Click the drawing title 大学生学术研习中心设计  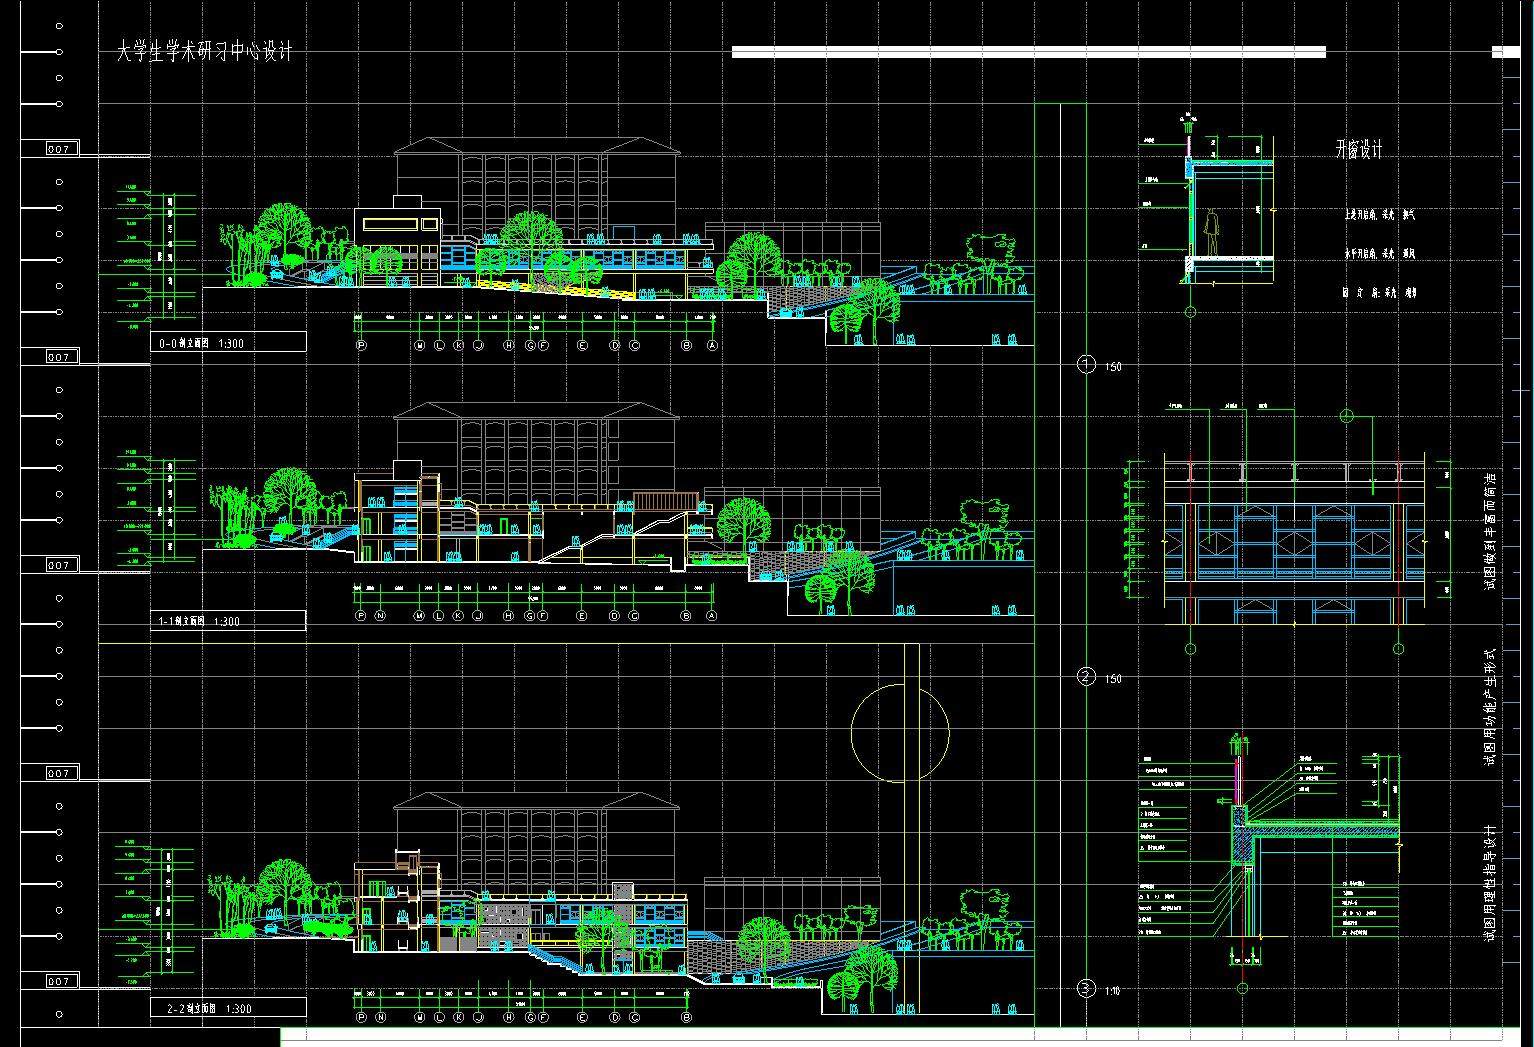[204, 53]
